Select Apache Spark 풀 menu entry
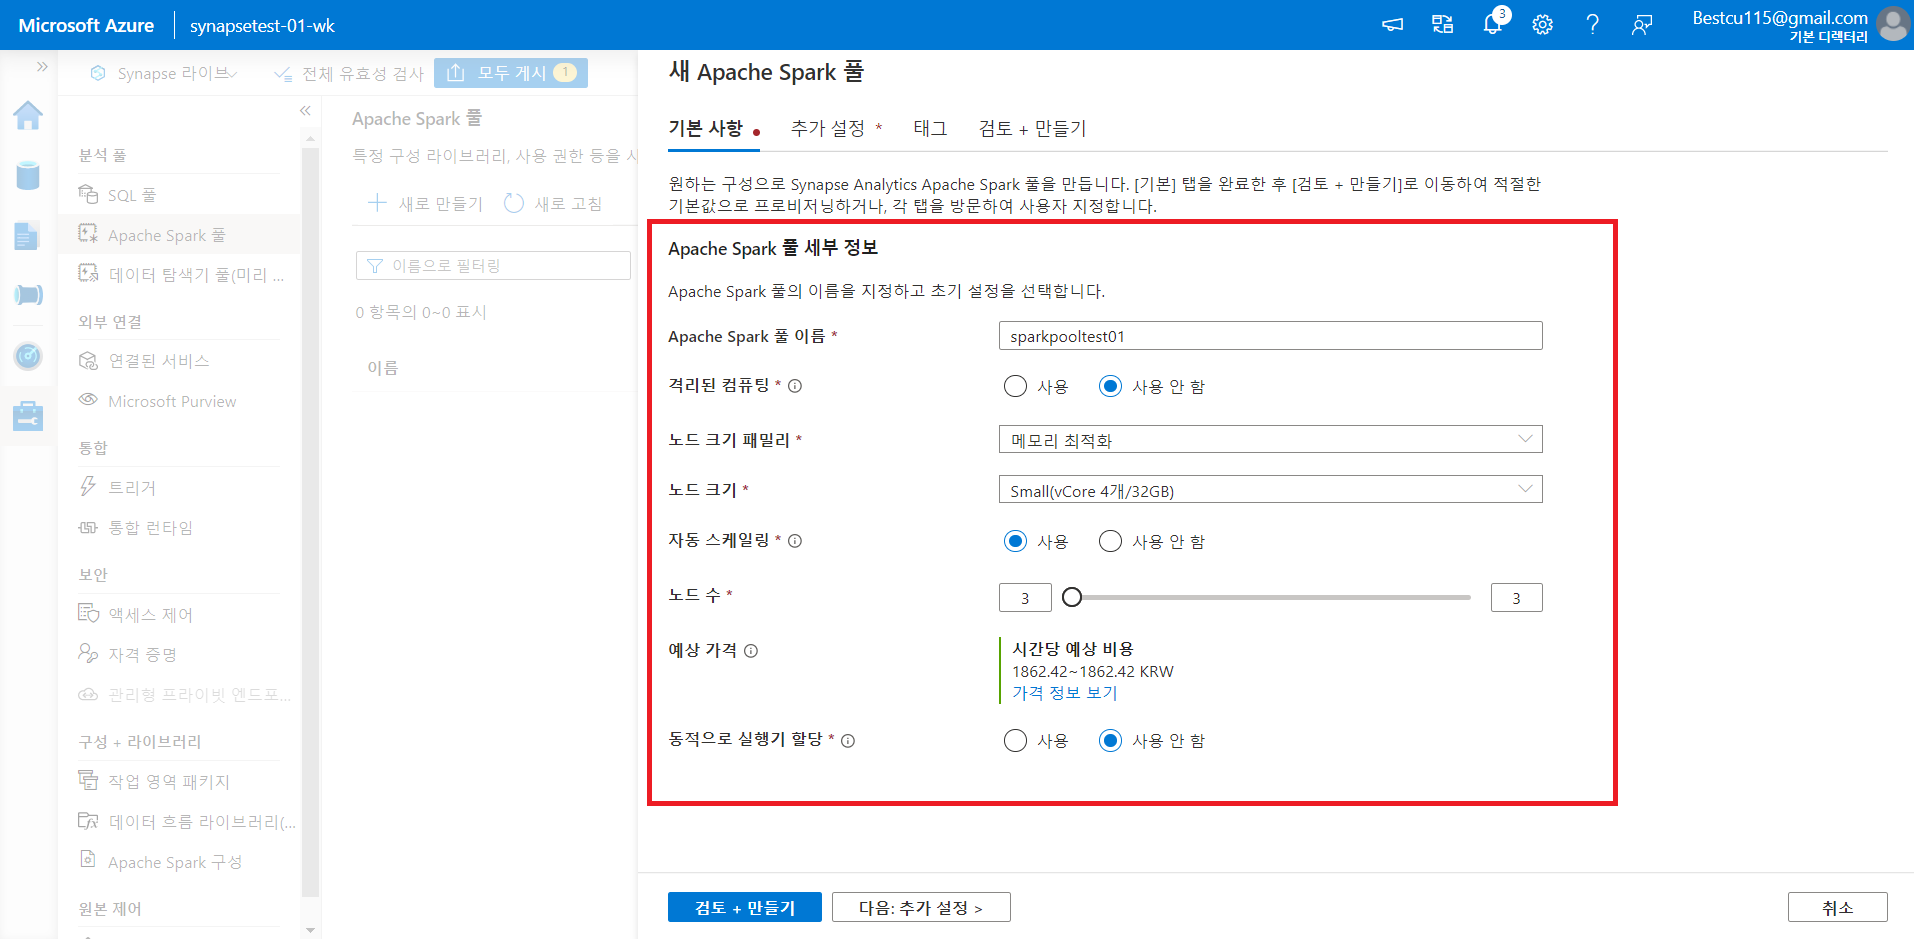 179,235
